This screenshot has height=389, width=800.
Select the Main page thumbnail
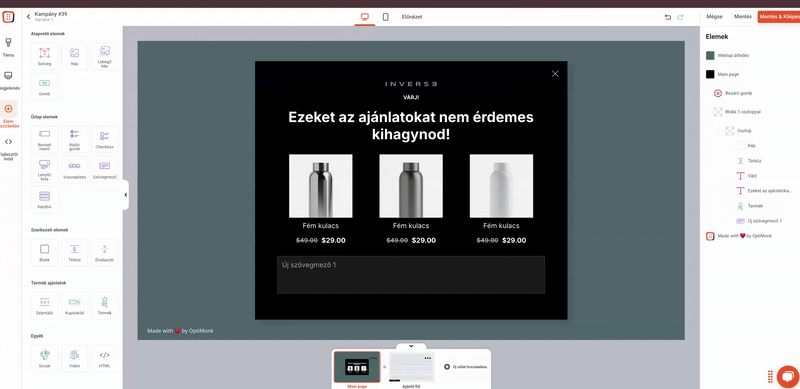tap(357, 367)
